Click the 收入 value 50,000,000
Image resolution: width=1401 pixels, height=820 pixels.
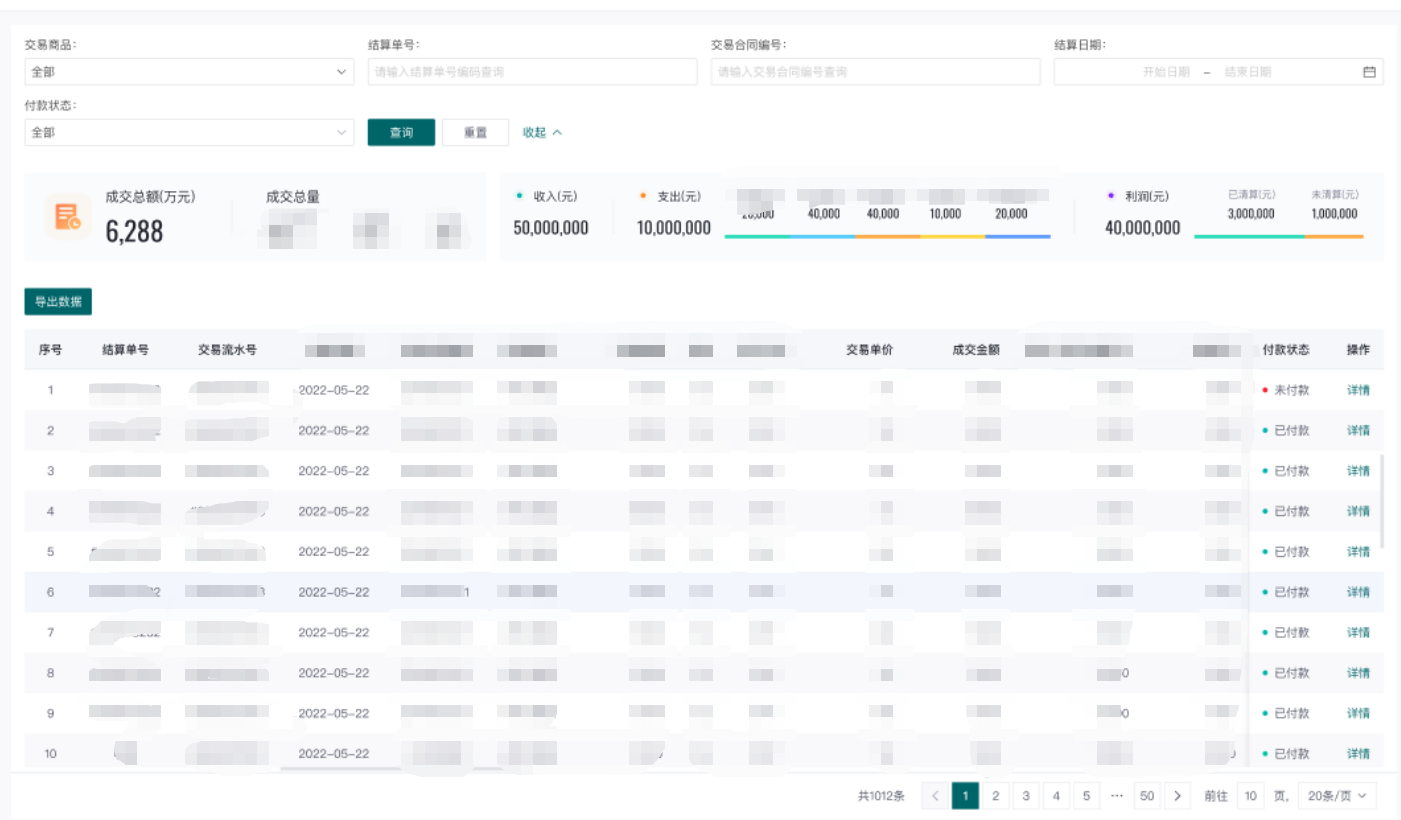point(551,228)
